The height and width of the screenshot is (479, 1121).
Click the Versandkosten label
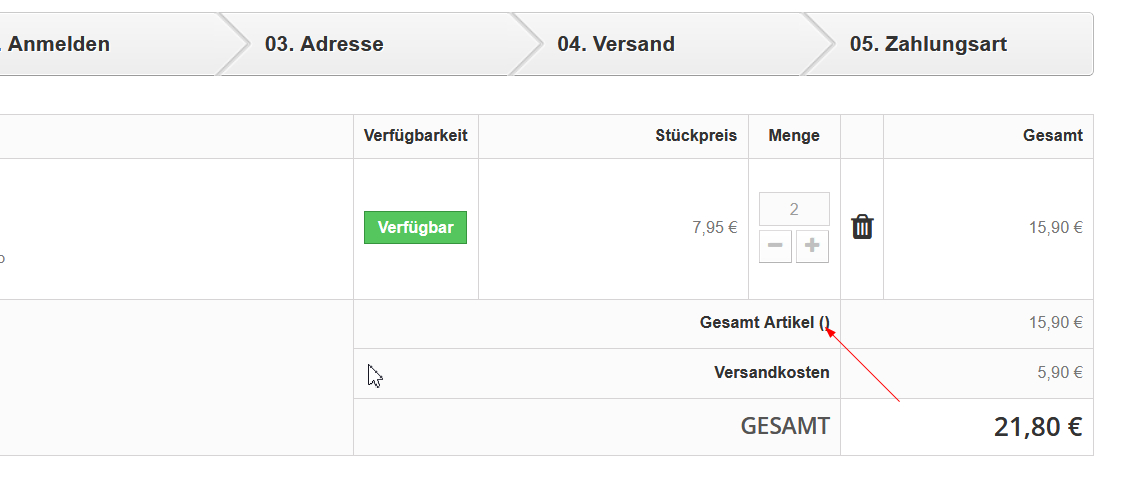click(x=771, y=373)
